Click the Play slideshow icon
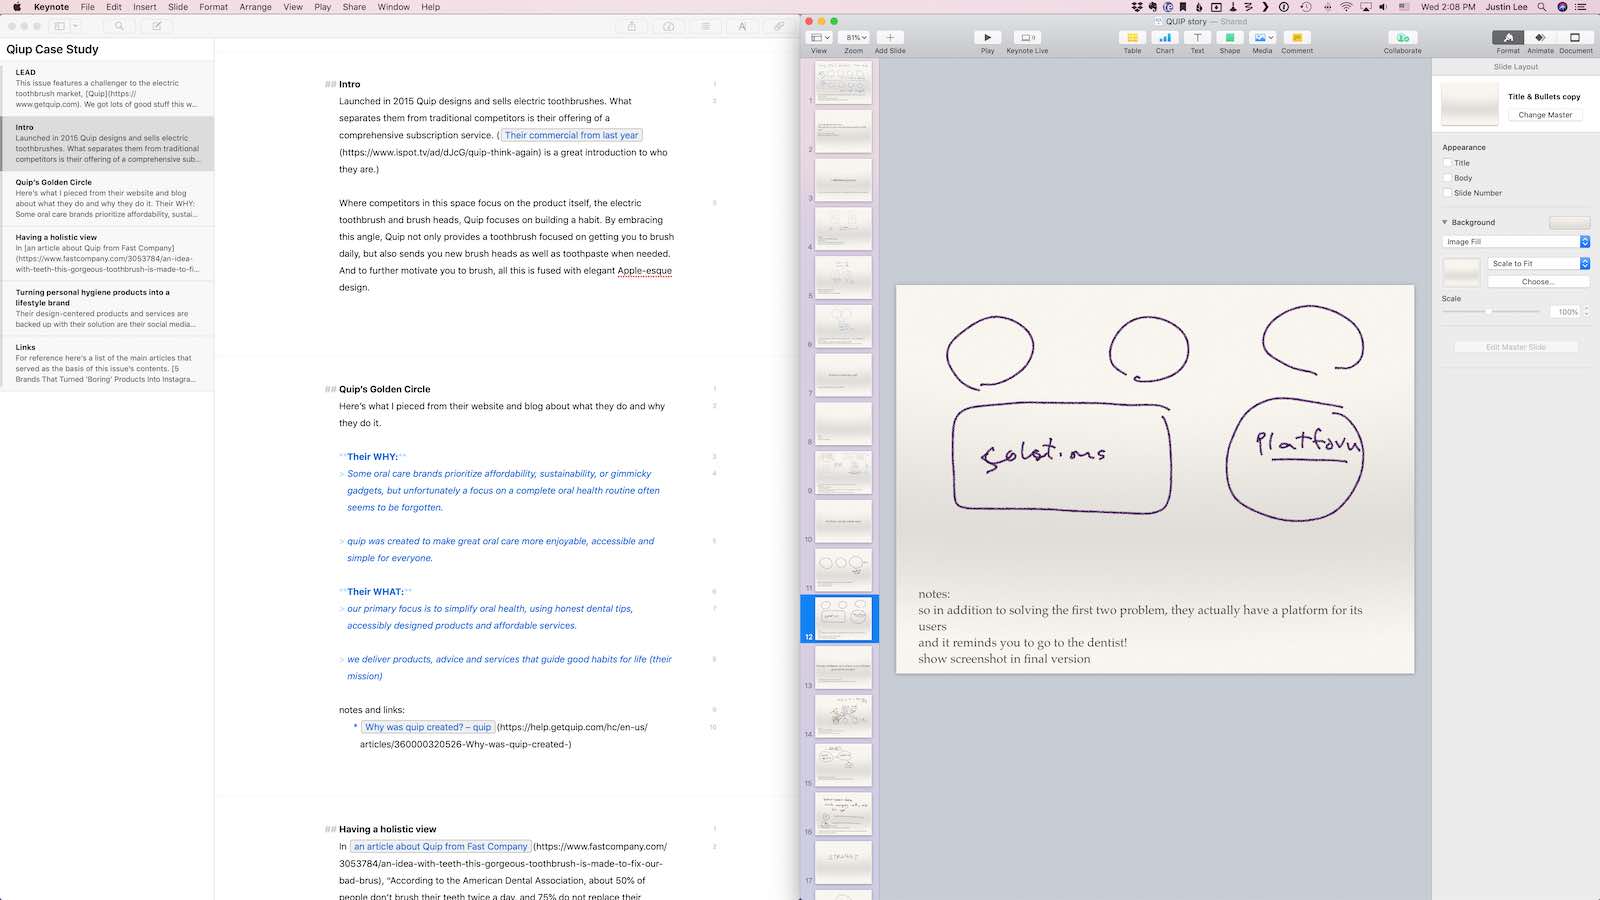1600x900 pixels. 987,38
